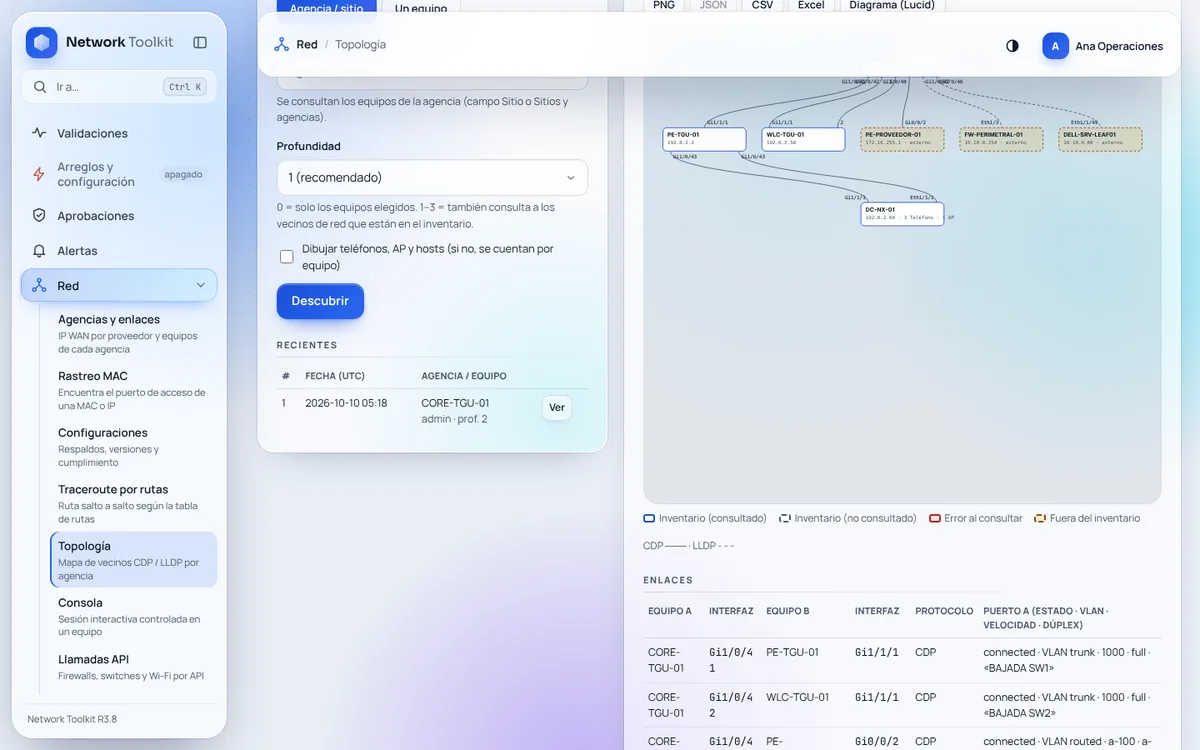Click the Red breadcrumb link
This screenshot has height=750, width=1200.
pos(307,45)
